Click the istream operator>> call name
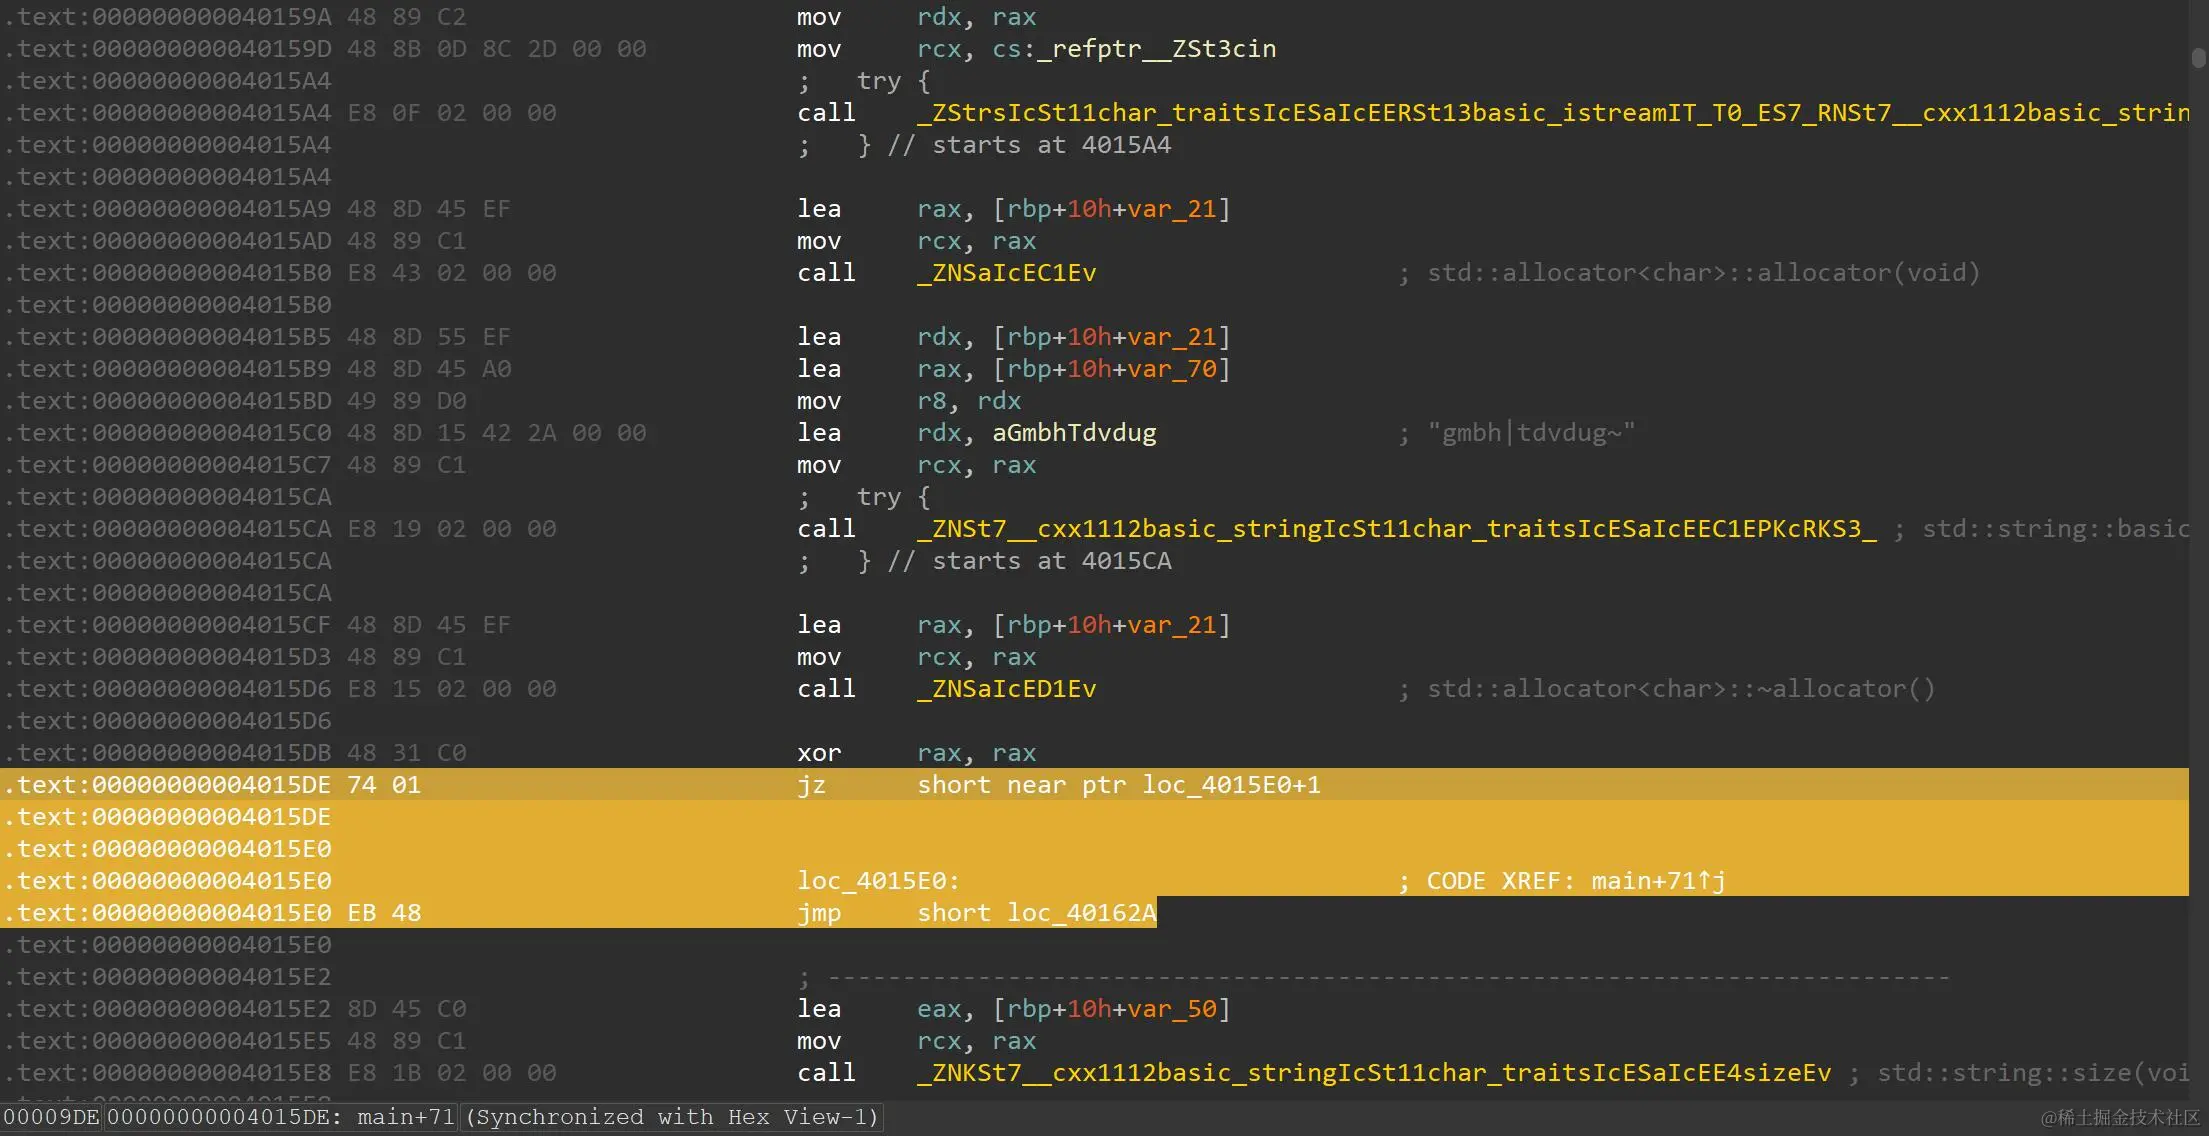This screenshot has height=1136, width=2209. point(1550,113)
